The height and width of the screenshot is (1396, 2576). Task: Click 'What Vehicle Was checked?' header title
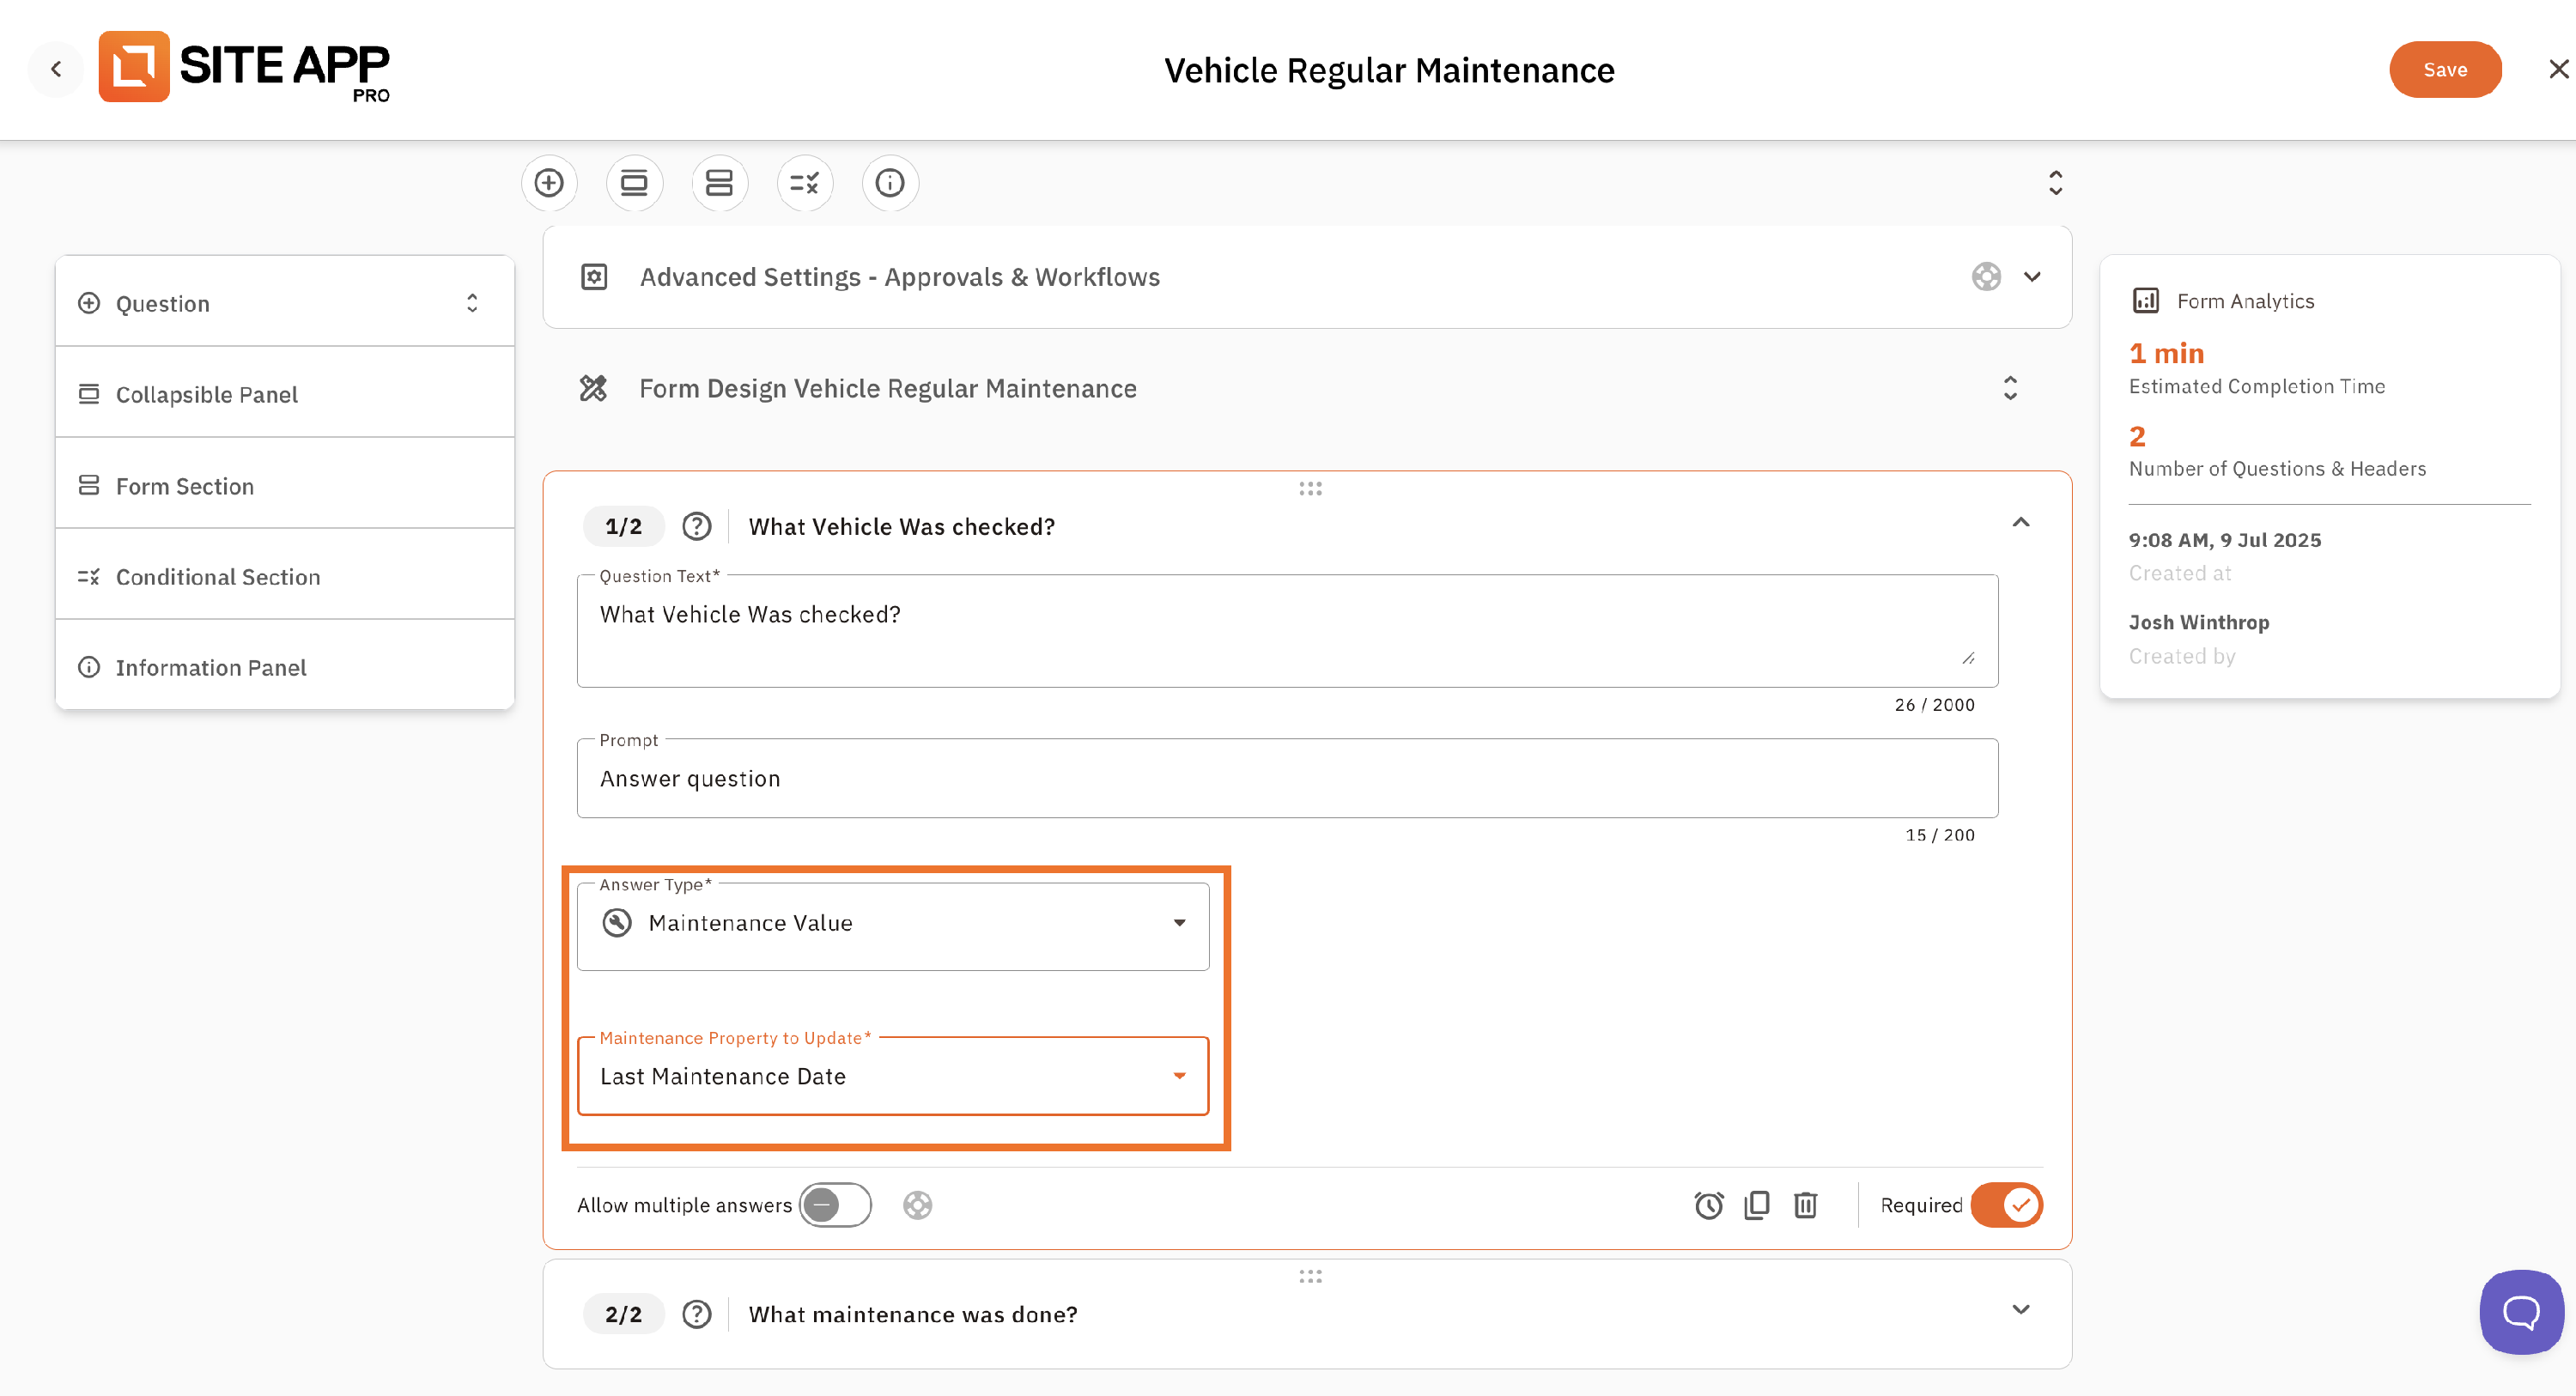pos(901,526)
